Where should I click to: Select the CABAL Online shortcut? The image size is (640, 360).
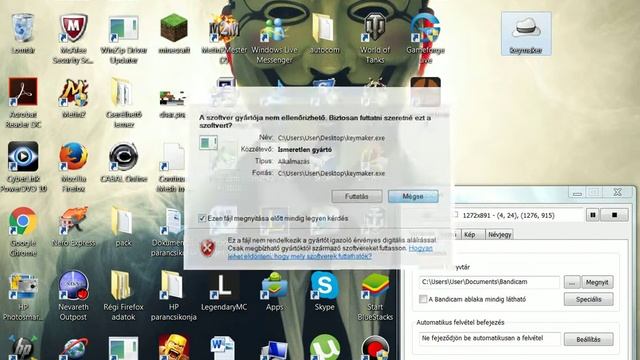pyautogui.click(x=123, y=162)
